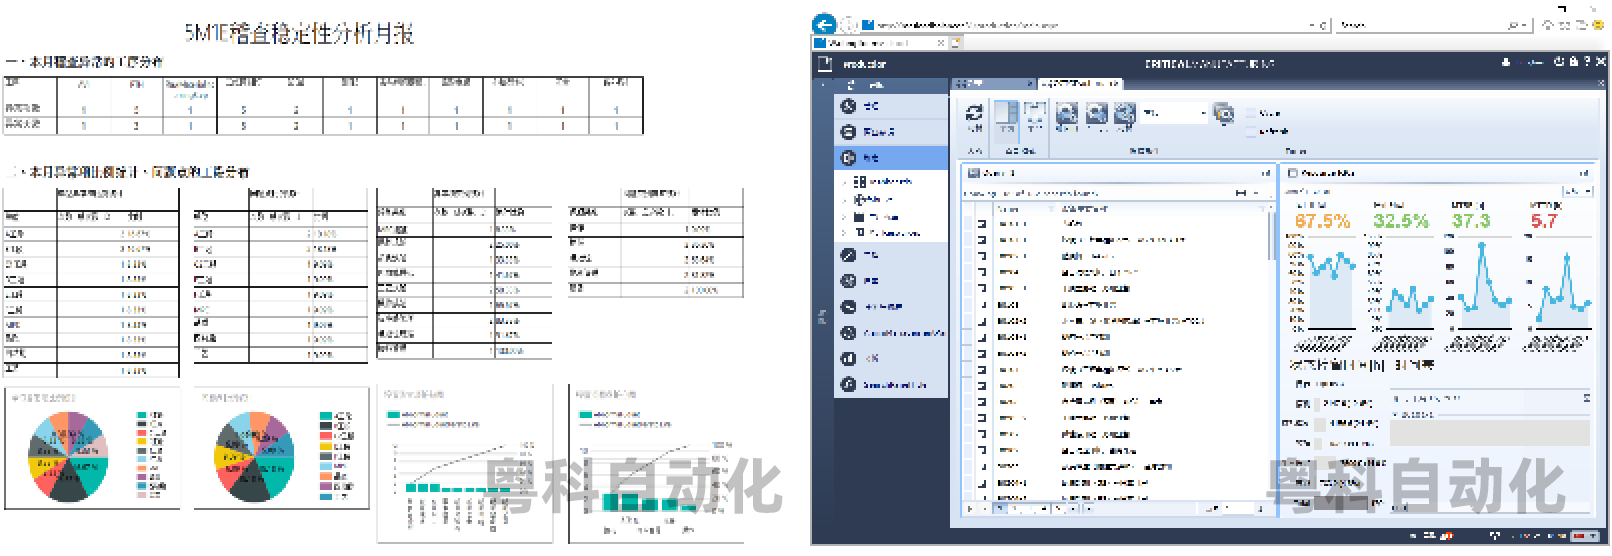
Task: Click the lock icon in app header
Action: 1574,63
